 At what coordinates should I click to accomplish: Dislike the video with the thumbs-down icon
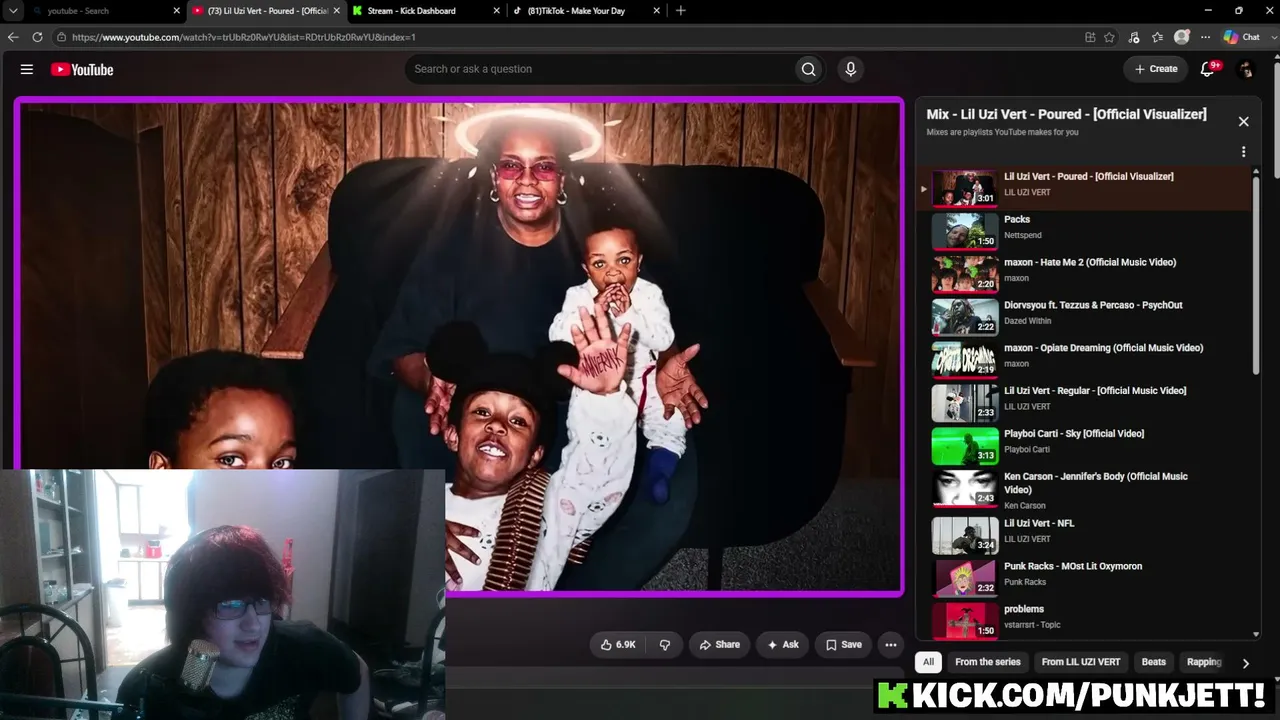point(665,645)
